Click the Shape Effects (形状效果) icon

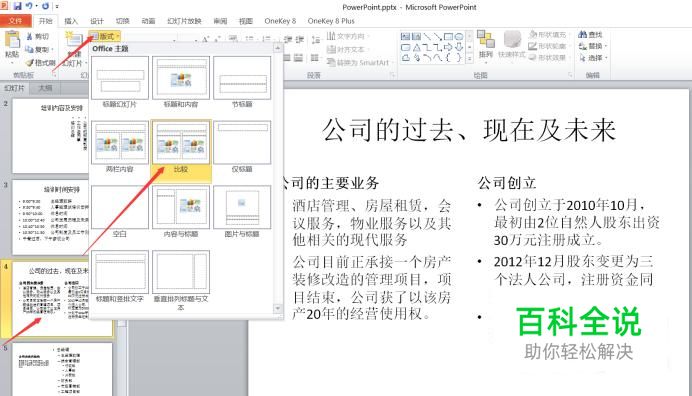tap(533, 57)
